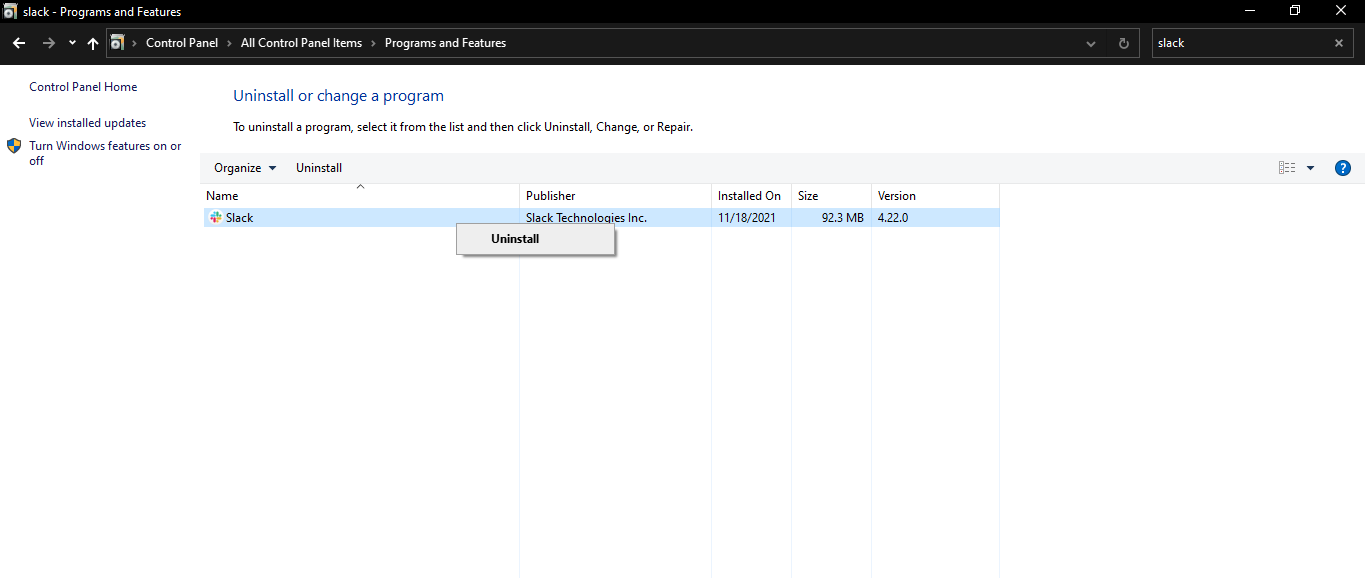Expand the view options dropdown arrow
The height and width of the screenshot is (578, 1365).
click(x=1310, y=168)
